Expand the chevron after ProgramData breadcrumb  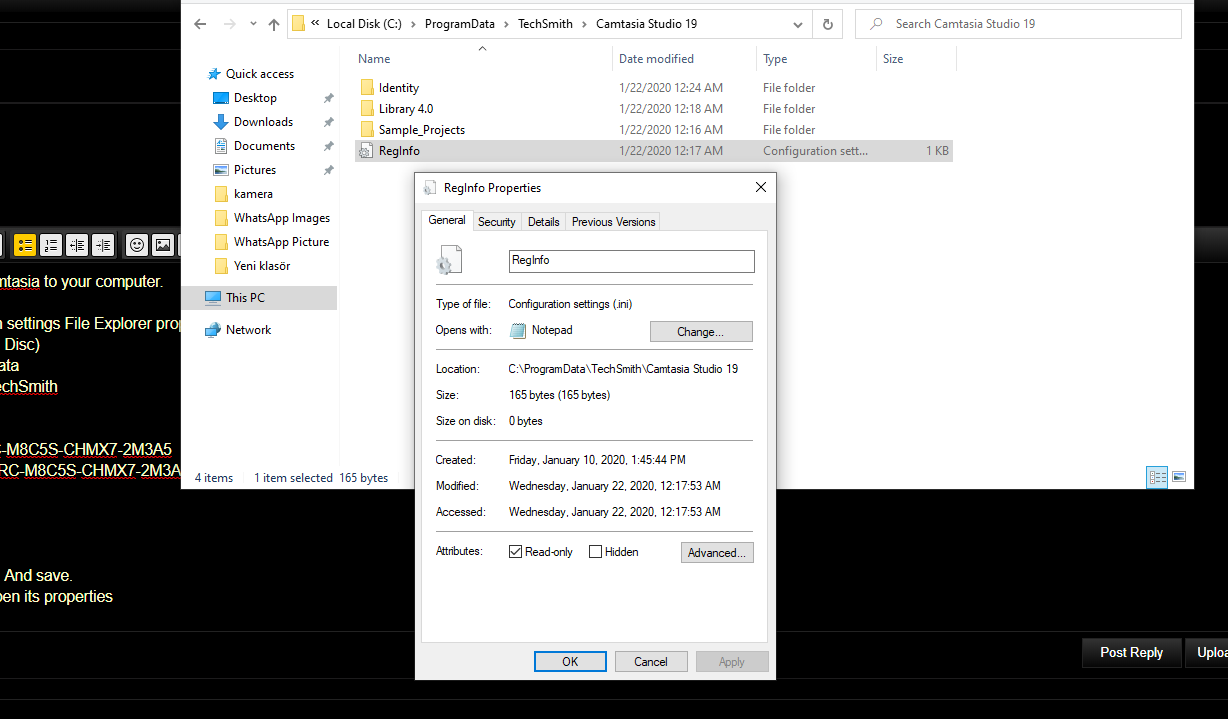pos(507,24)
